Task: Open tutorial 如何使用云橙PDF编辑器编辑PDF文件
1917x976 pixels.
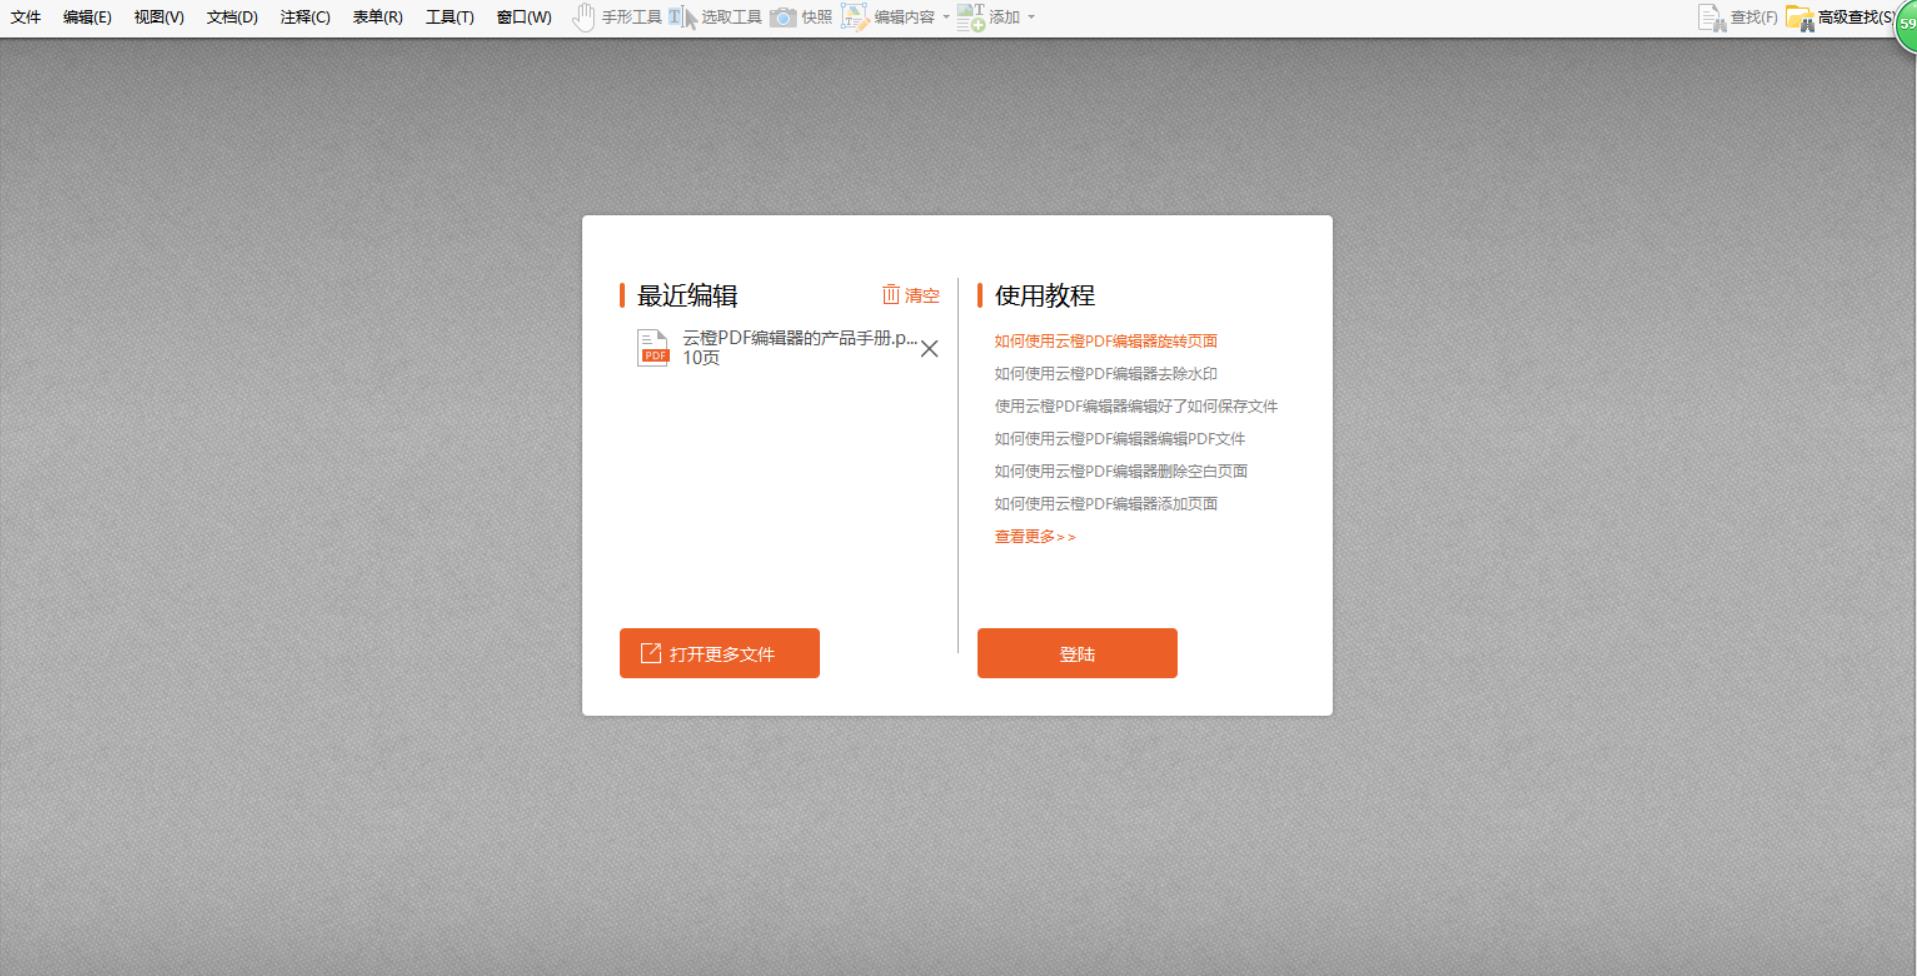Action: (x=1120, y=439)
